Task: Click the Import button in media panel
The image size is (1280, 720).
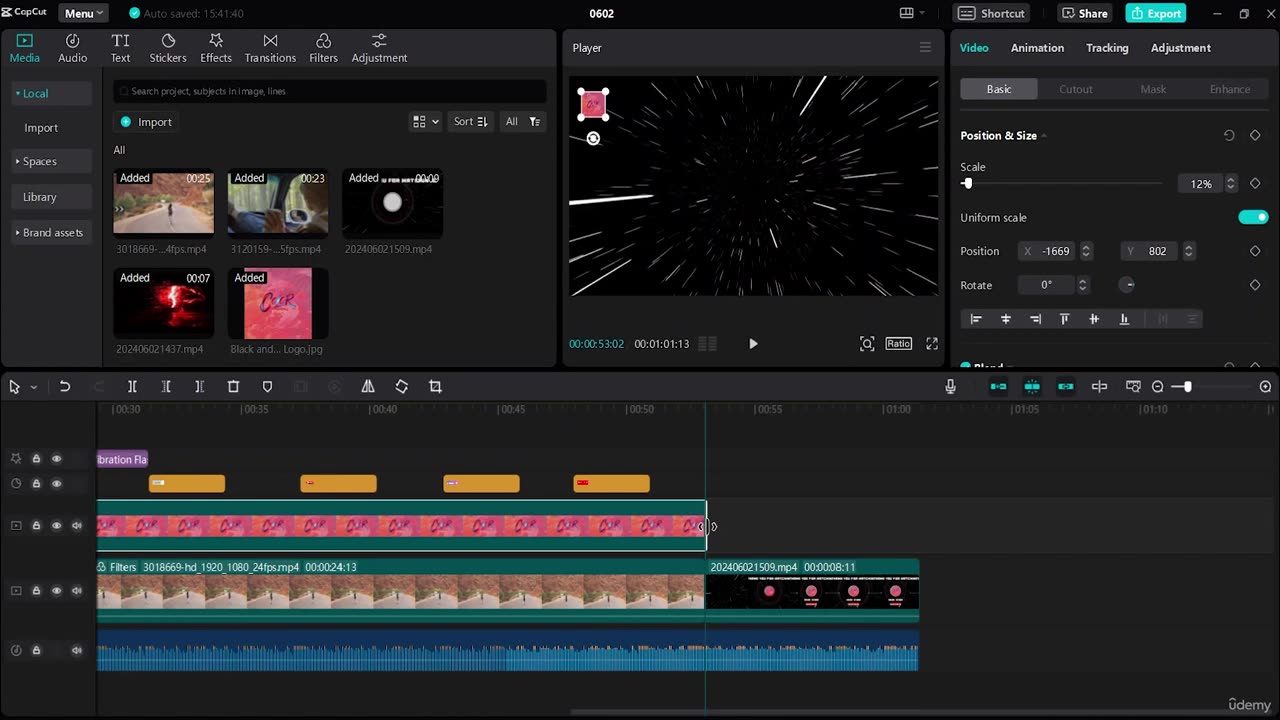Action: pyautogui.click(x=146, y=122)
